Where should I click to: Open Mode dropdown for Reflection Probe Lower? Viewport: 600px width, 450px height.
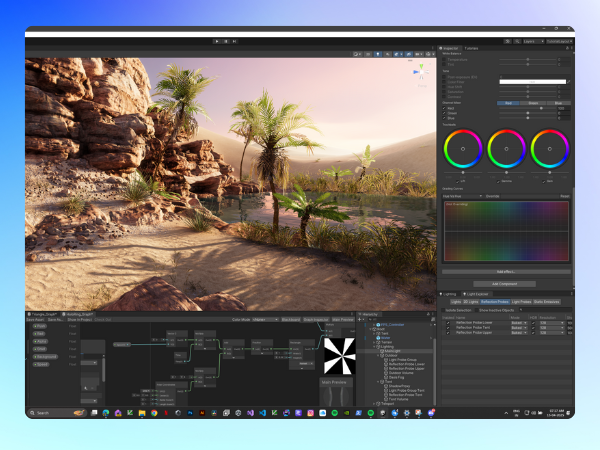(x=519, y=323)
